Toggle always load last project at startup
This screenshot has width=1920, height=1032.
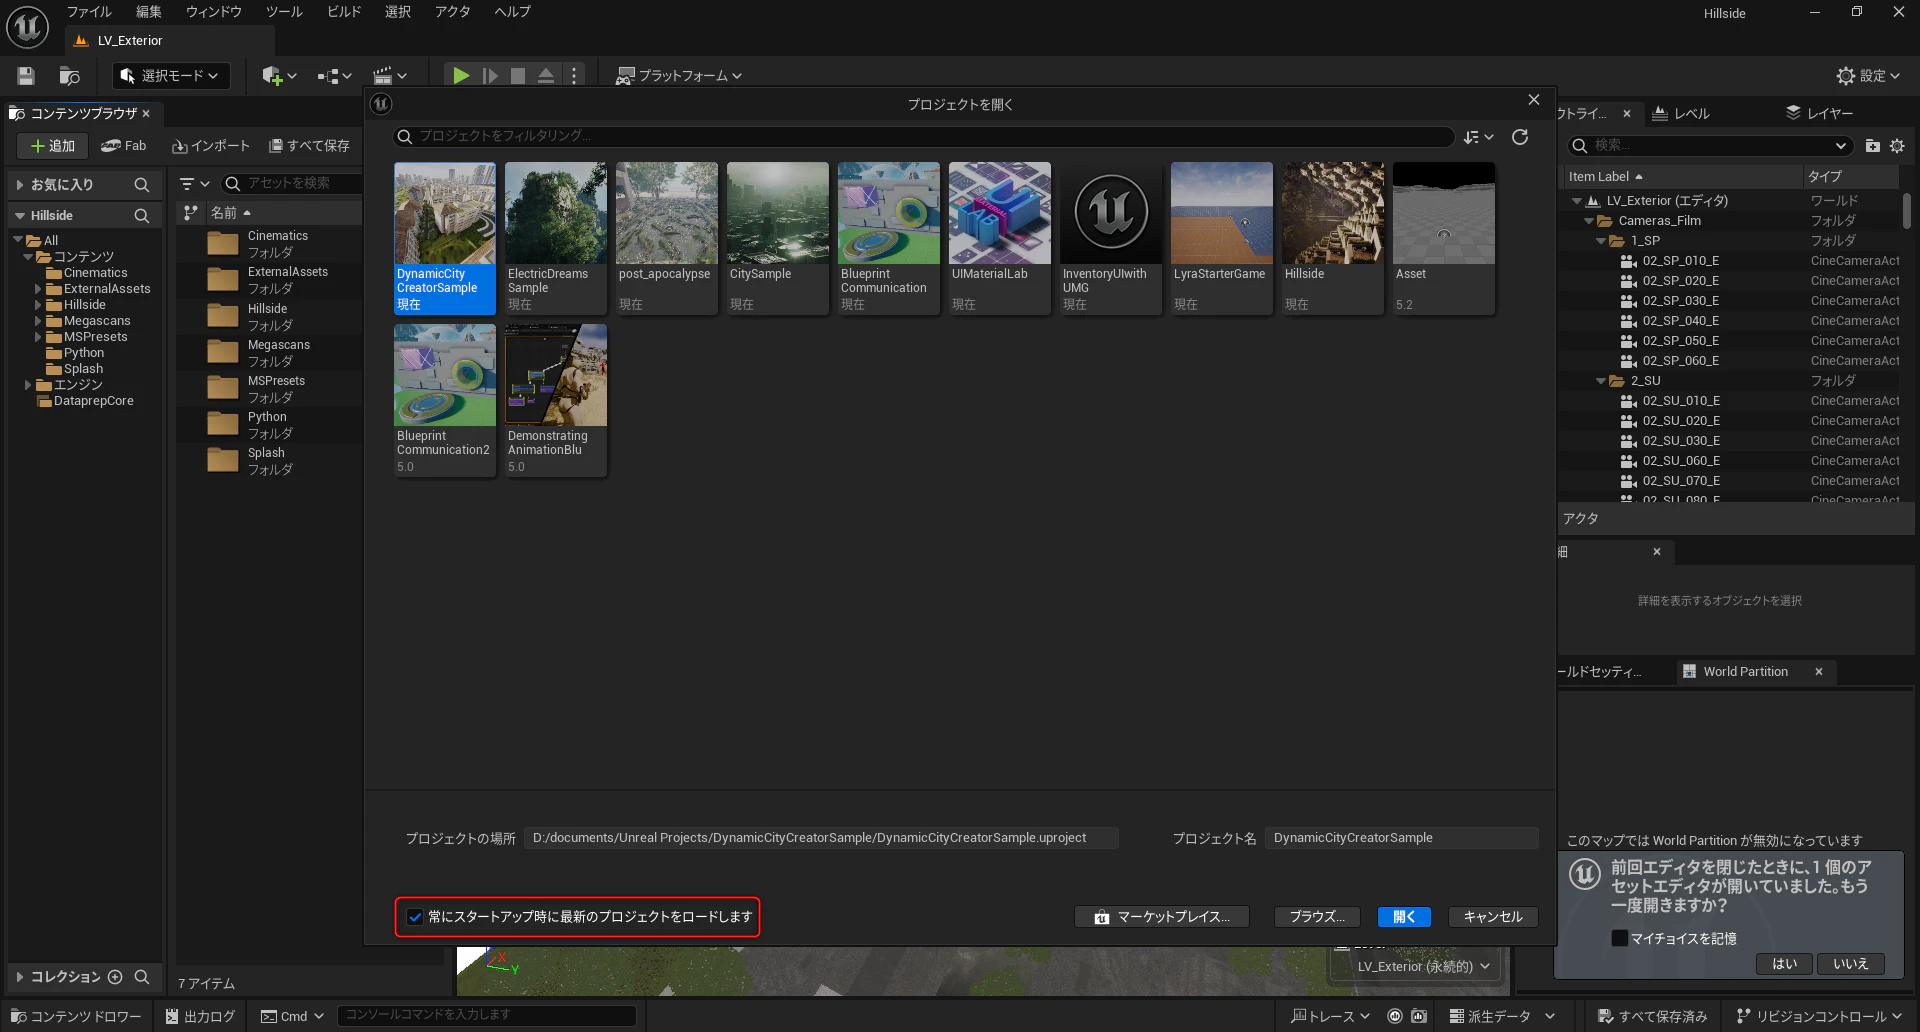[415, 917]
